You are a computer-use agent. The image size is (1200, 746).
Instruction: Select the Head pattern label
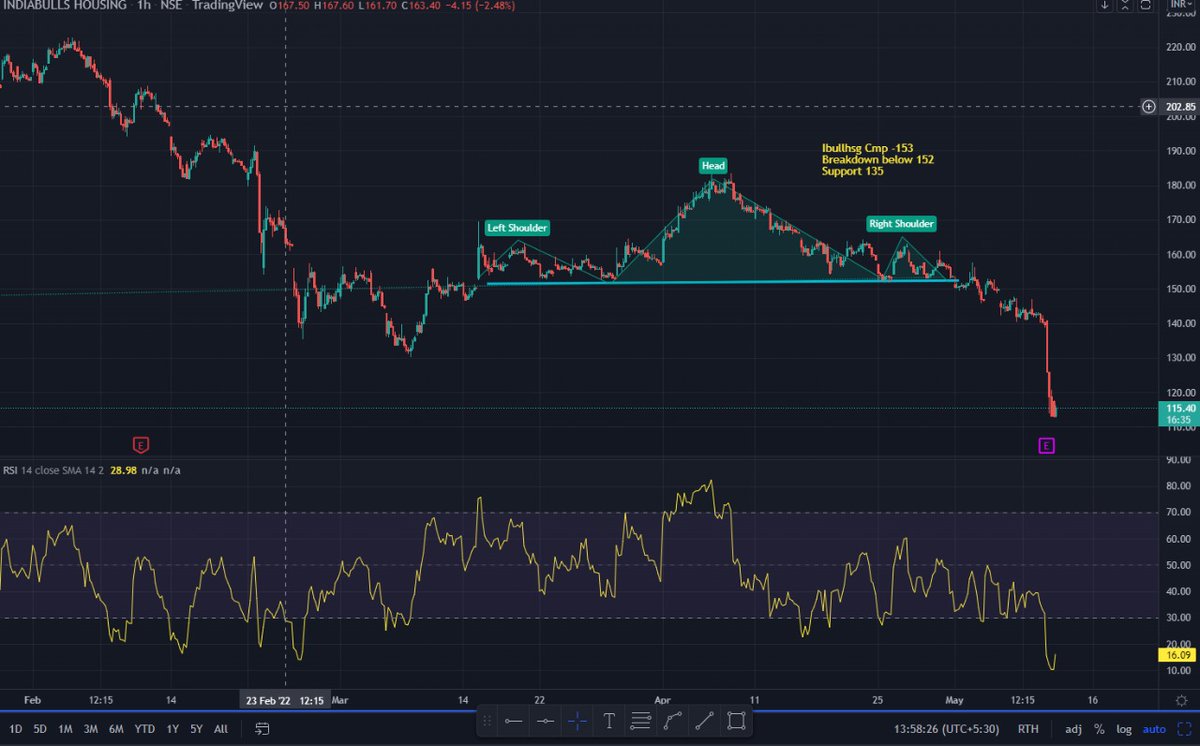click(712, 165)
